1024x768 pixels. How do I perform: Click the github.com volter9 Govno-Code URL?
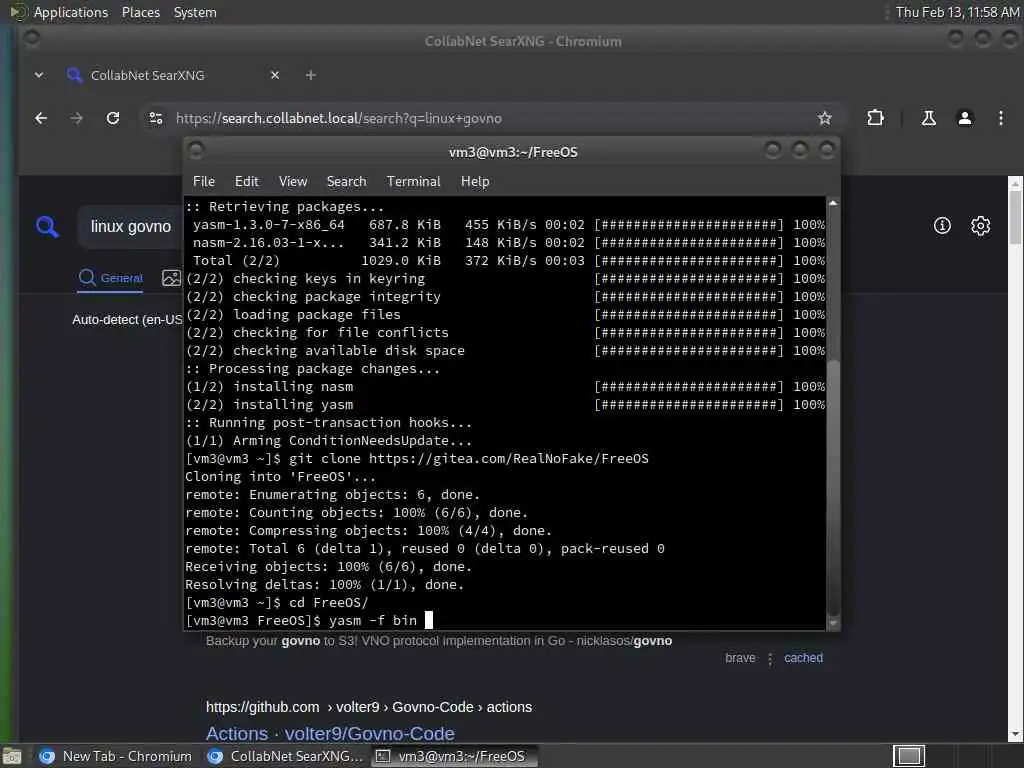(368, 707)
